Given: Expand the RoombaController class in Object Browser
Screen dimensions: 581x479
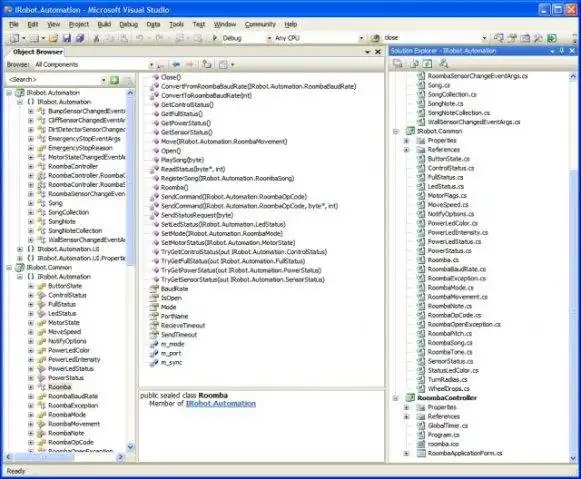Looking at the screenshot, I should click(x=31, y=166).
